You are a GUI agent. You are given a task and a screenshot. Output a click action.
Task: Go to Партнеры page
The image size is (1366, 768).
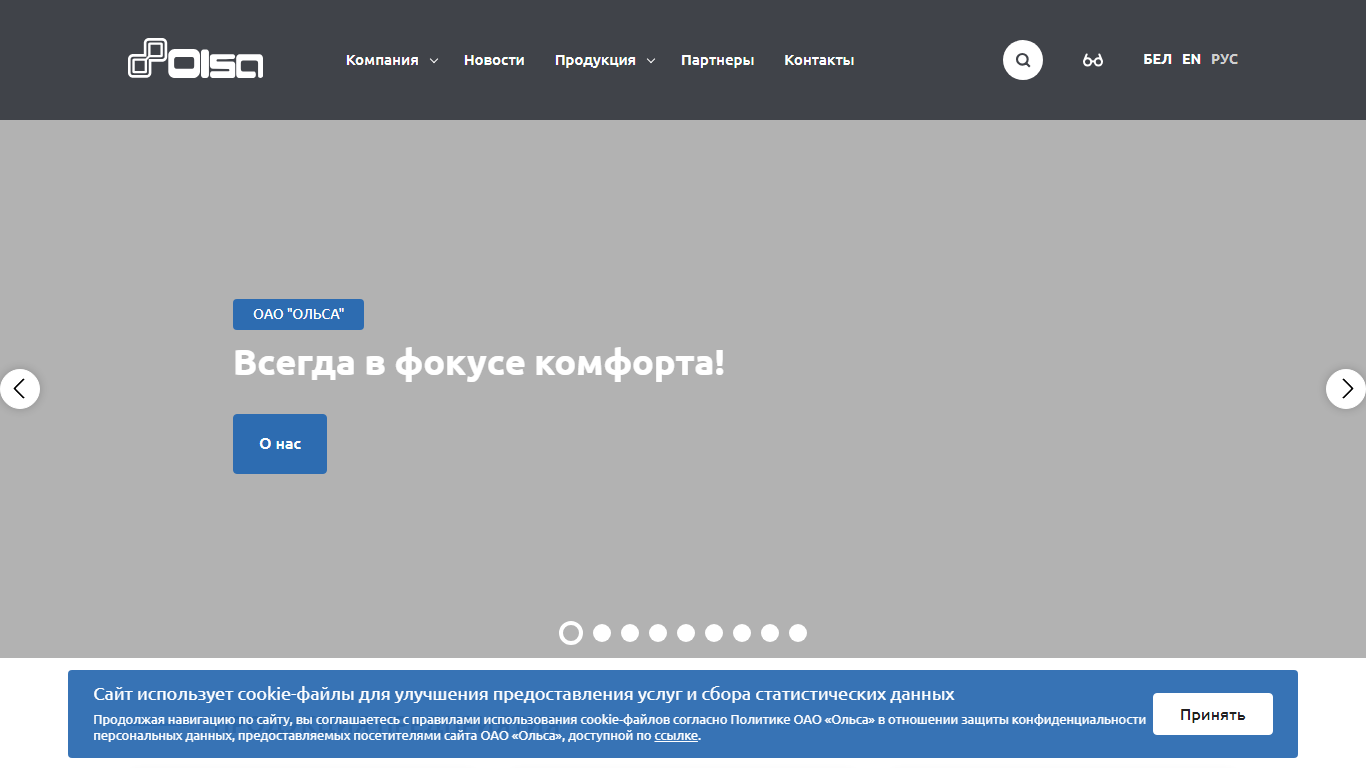point(718,60)
